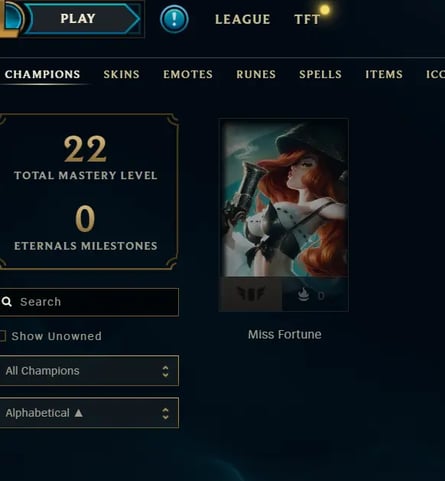Screen dimensions: 445x481
Task: Click the yellow notification dot next to TFT
Action: pyautogui.click(x=325, y=10)
